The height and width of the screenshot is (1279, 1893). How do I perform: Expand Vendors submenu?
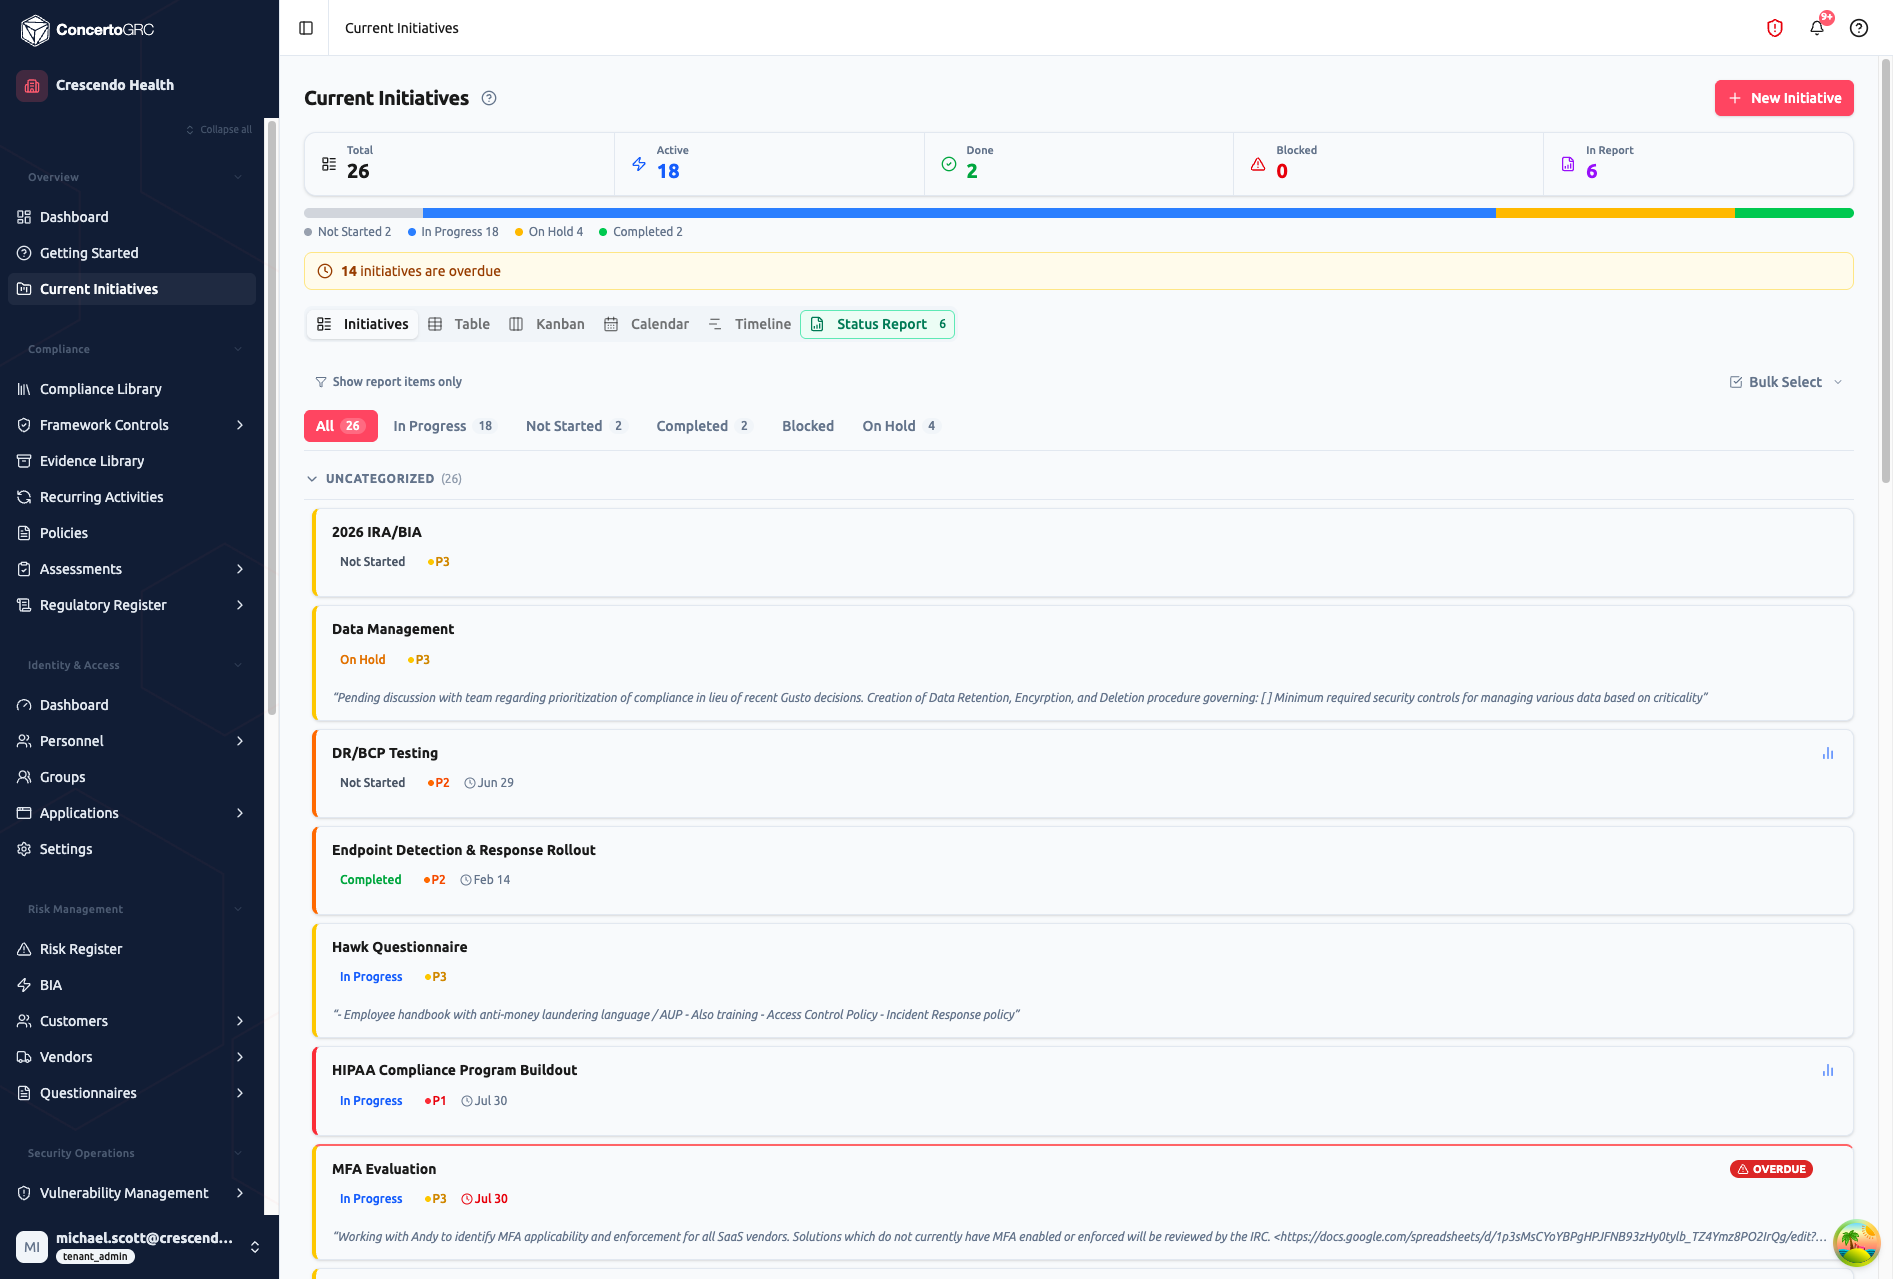point(240,1057)
